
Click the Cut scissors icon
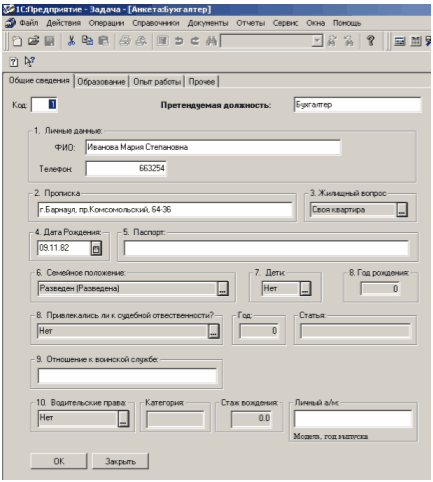(x=71, y=41)
